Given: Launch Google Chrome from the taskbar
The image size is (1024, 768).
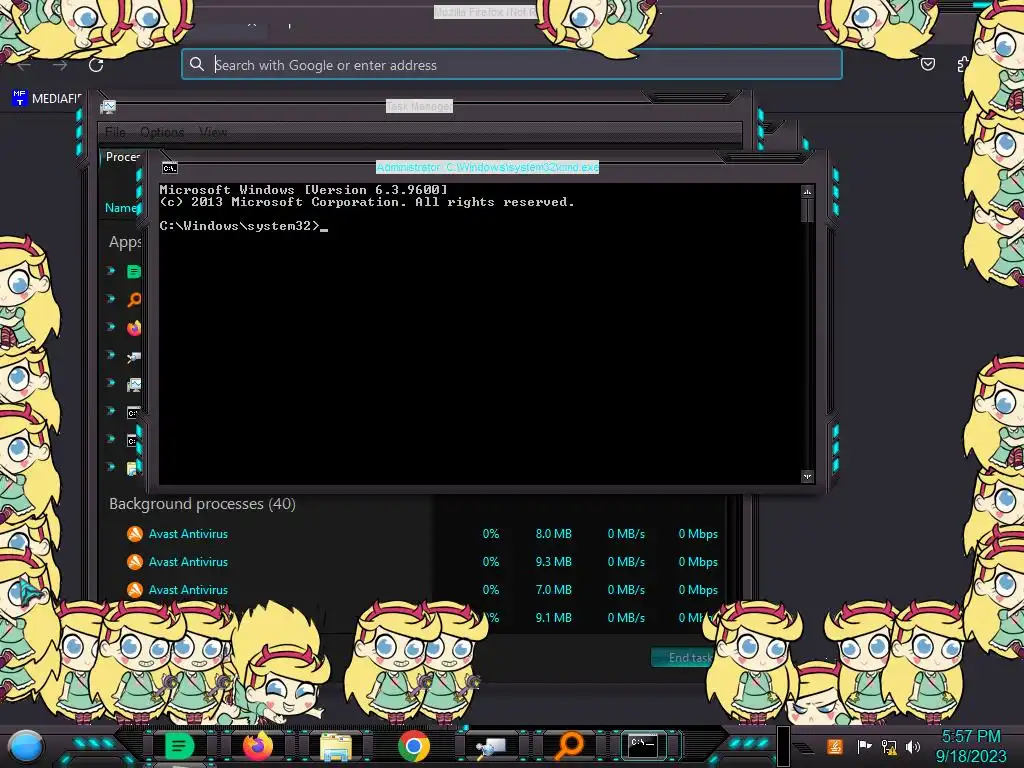Looking at the screenshot, I should pyautogui.click(x=414, y=746).
